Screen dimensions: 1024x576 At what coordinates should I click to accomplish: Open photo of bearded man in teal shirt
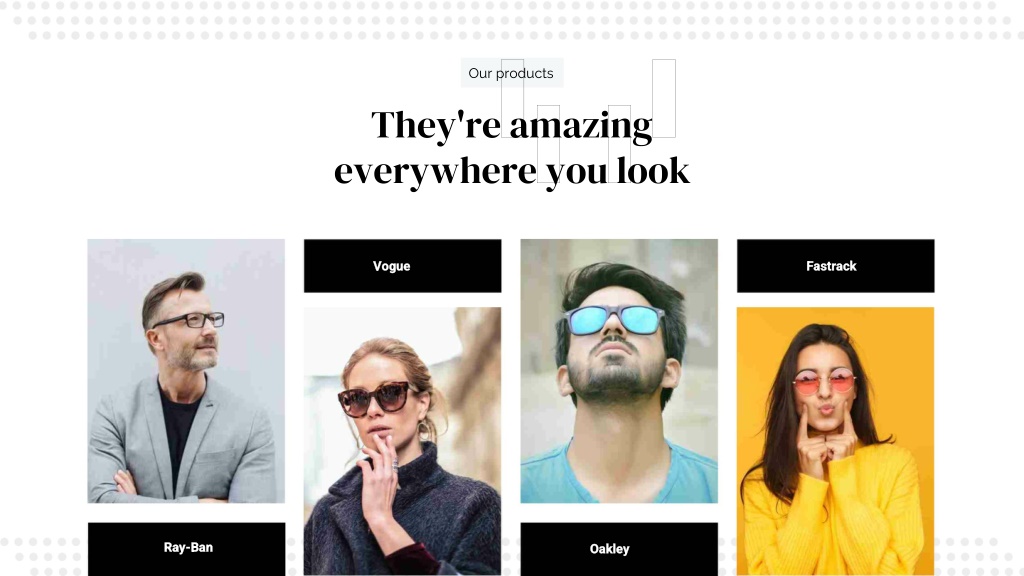pos(619,371)
